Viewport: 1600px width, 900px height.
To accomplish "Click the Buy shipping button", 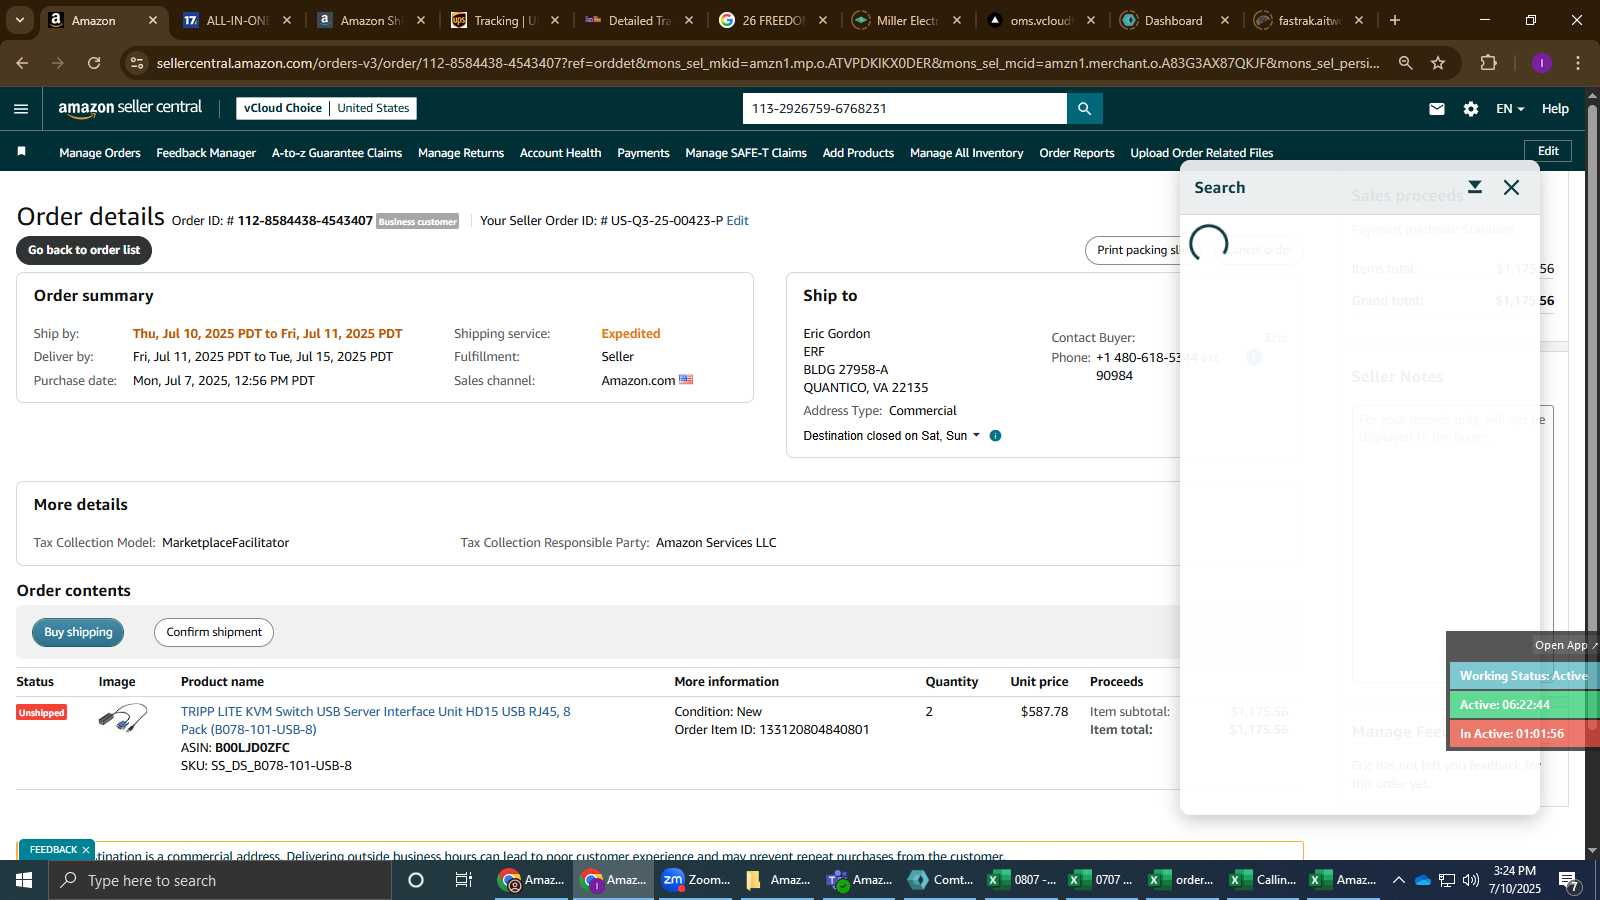I will tap(78, 632).
